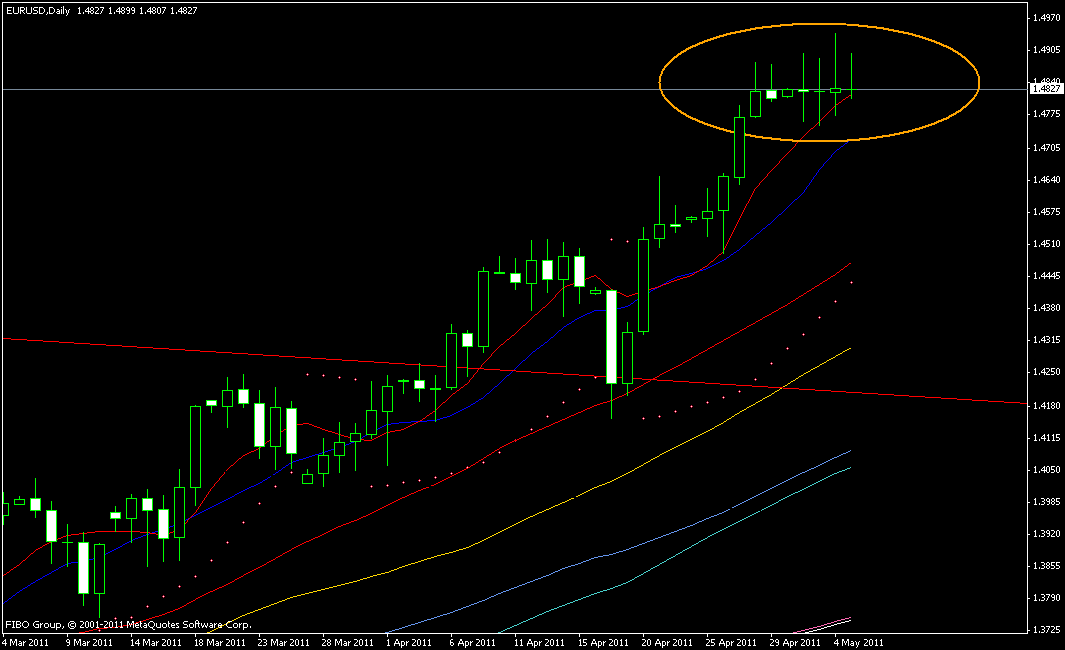Click the tall green candle entering the ellipse

point(740,147)
